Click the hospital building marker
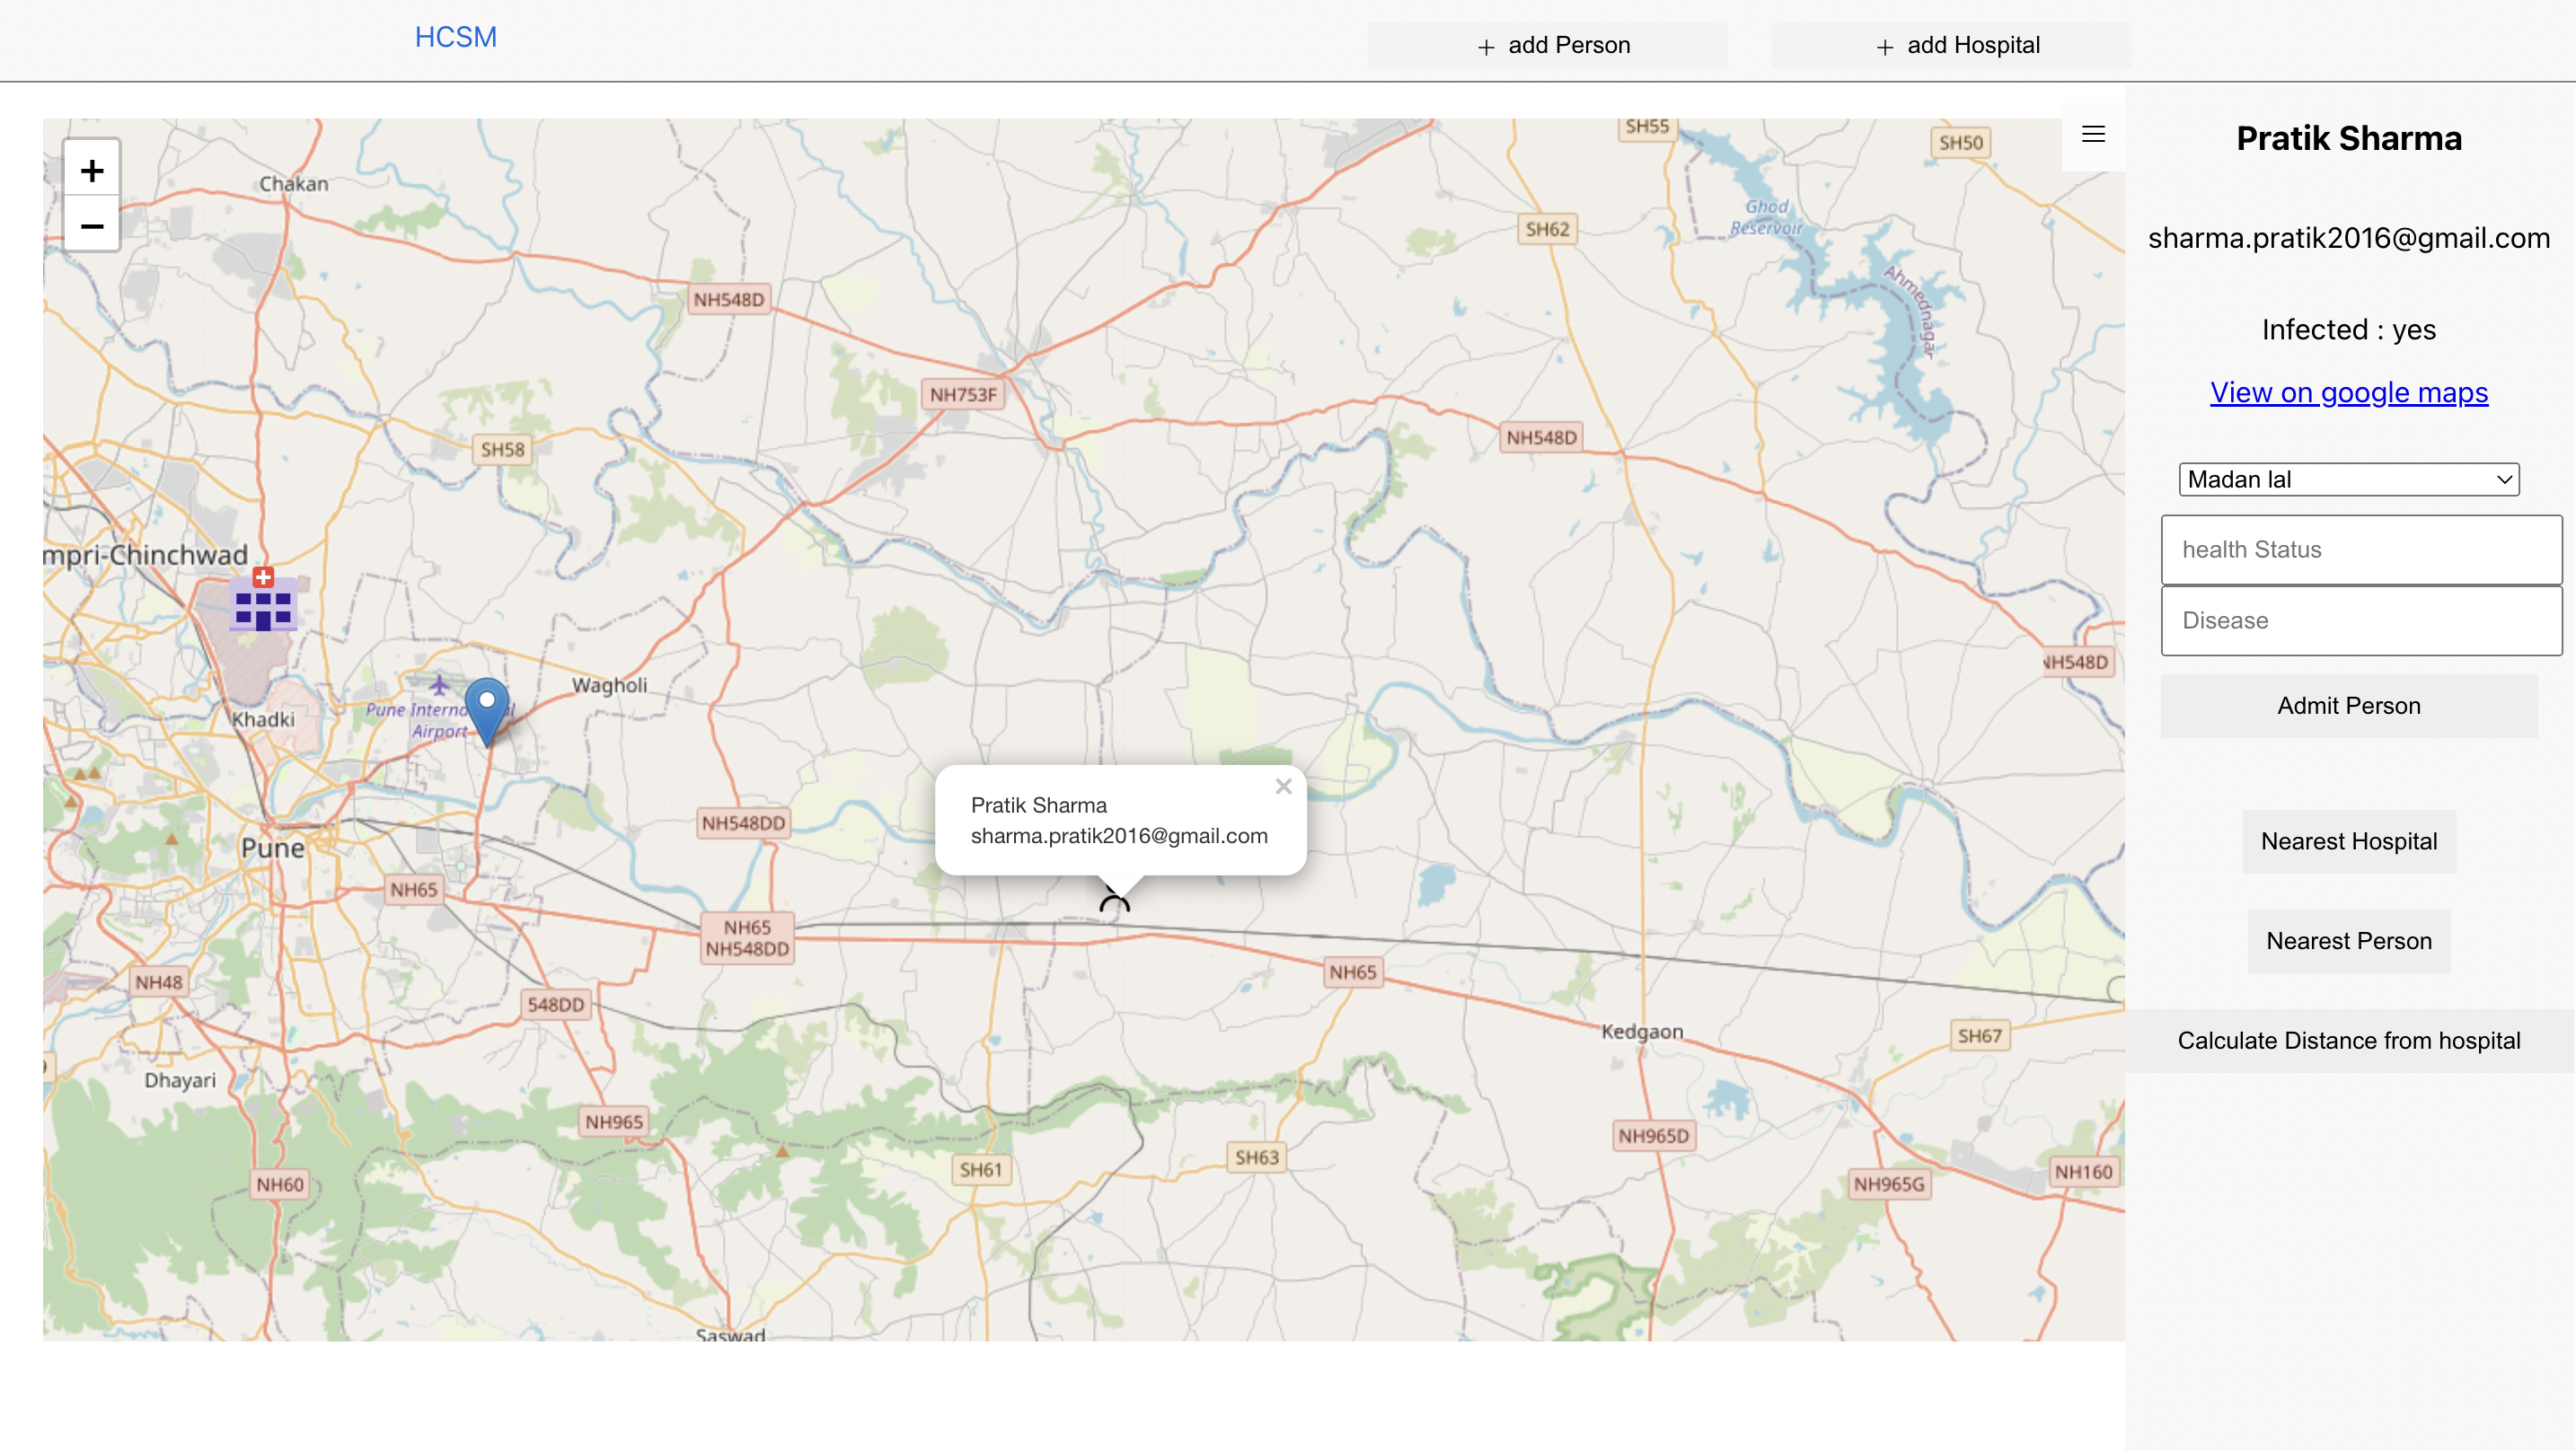The height and width of the screenshot is (1451, 2576). coord(263,603)
